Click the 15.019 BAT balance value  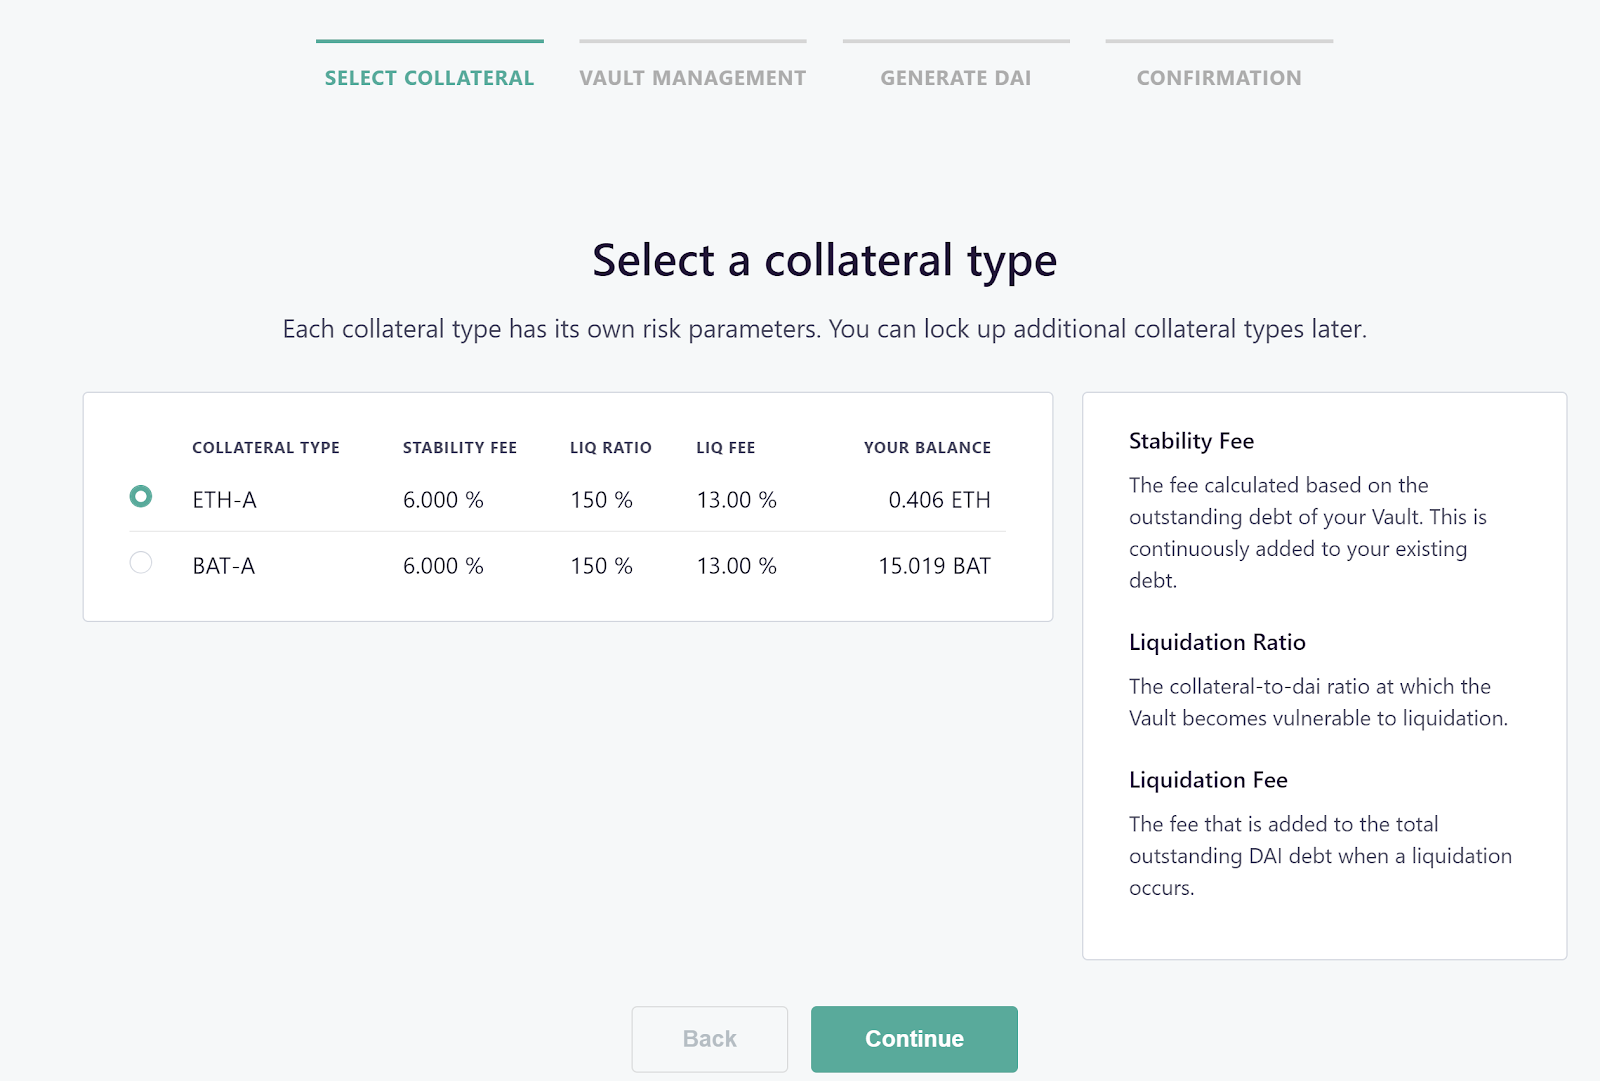click(934, 566)
